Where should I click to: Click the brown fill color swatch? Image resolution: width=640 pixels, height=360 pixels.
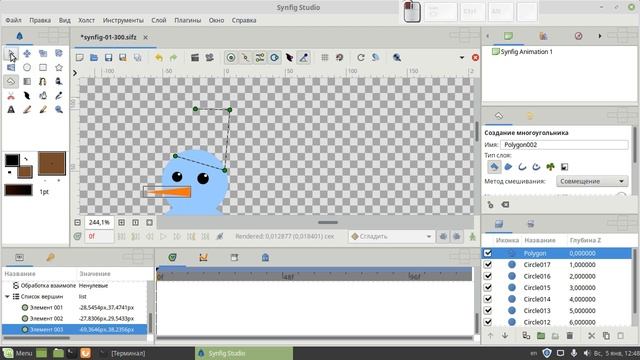pyautogui.click(x=25, y=171)
